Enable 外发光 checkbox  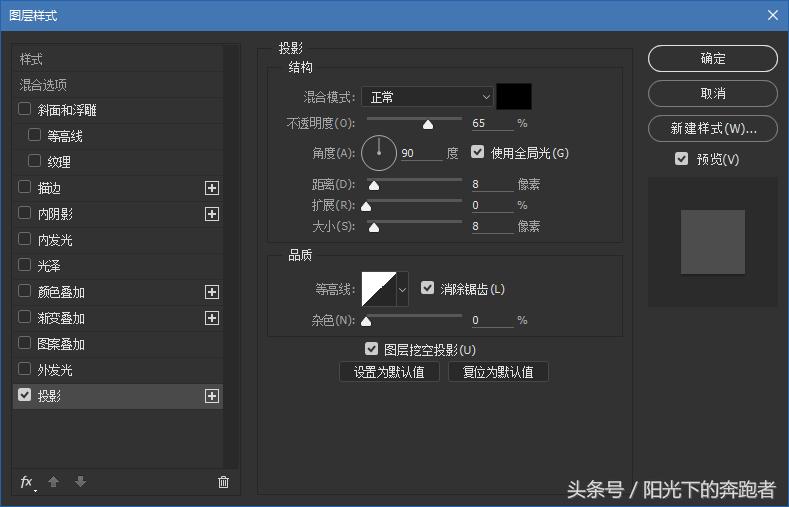pos(24,369)
